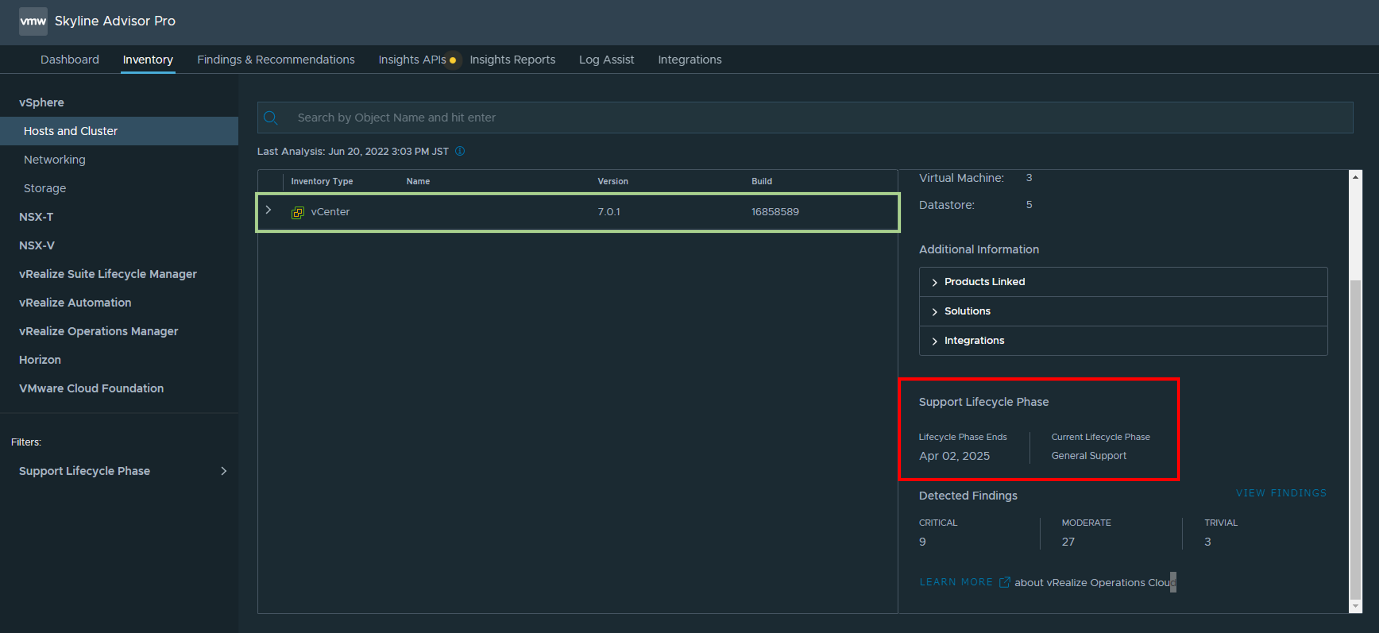1379x633 pixels.
Task: Select Networking in the sidebar
Action: click(55, 160)
